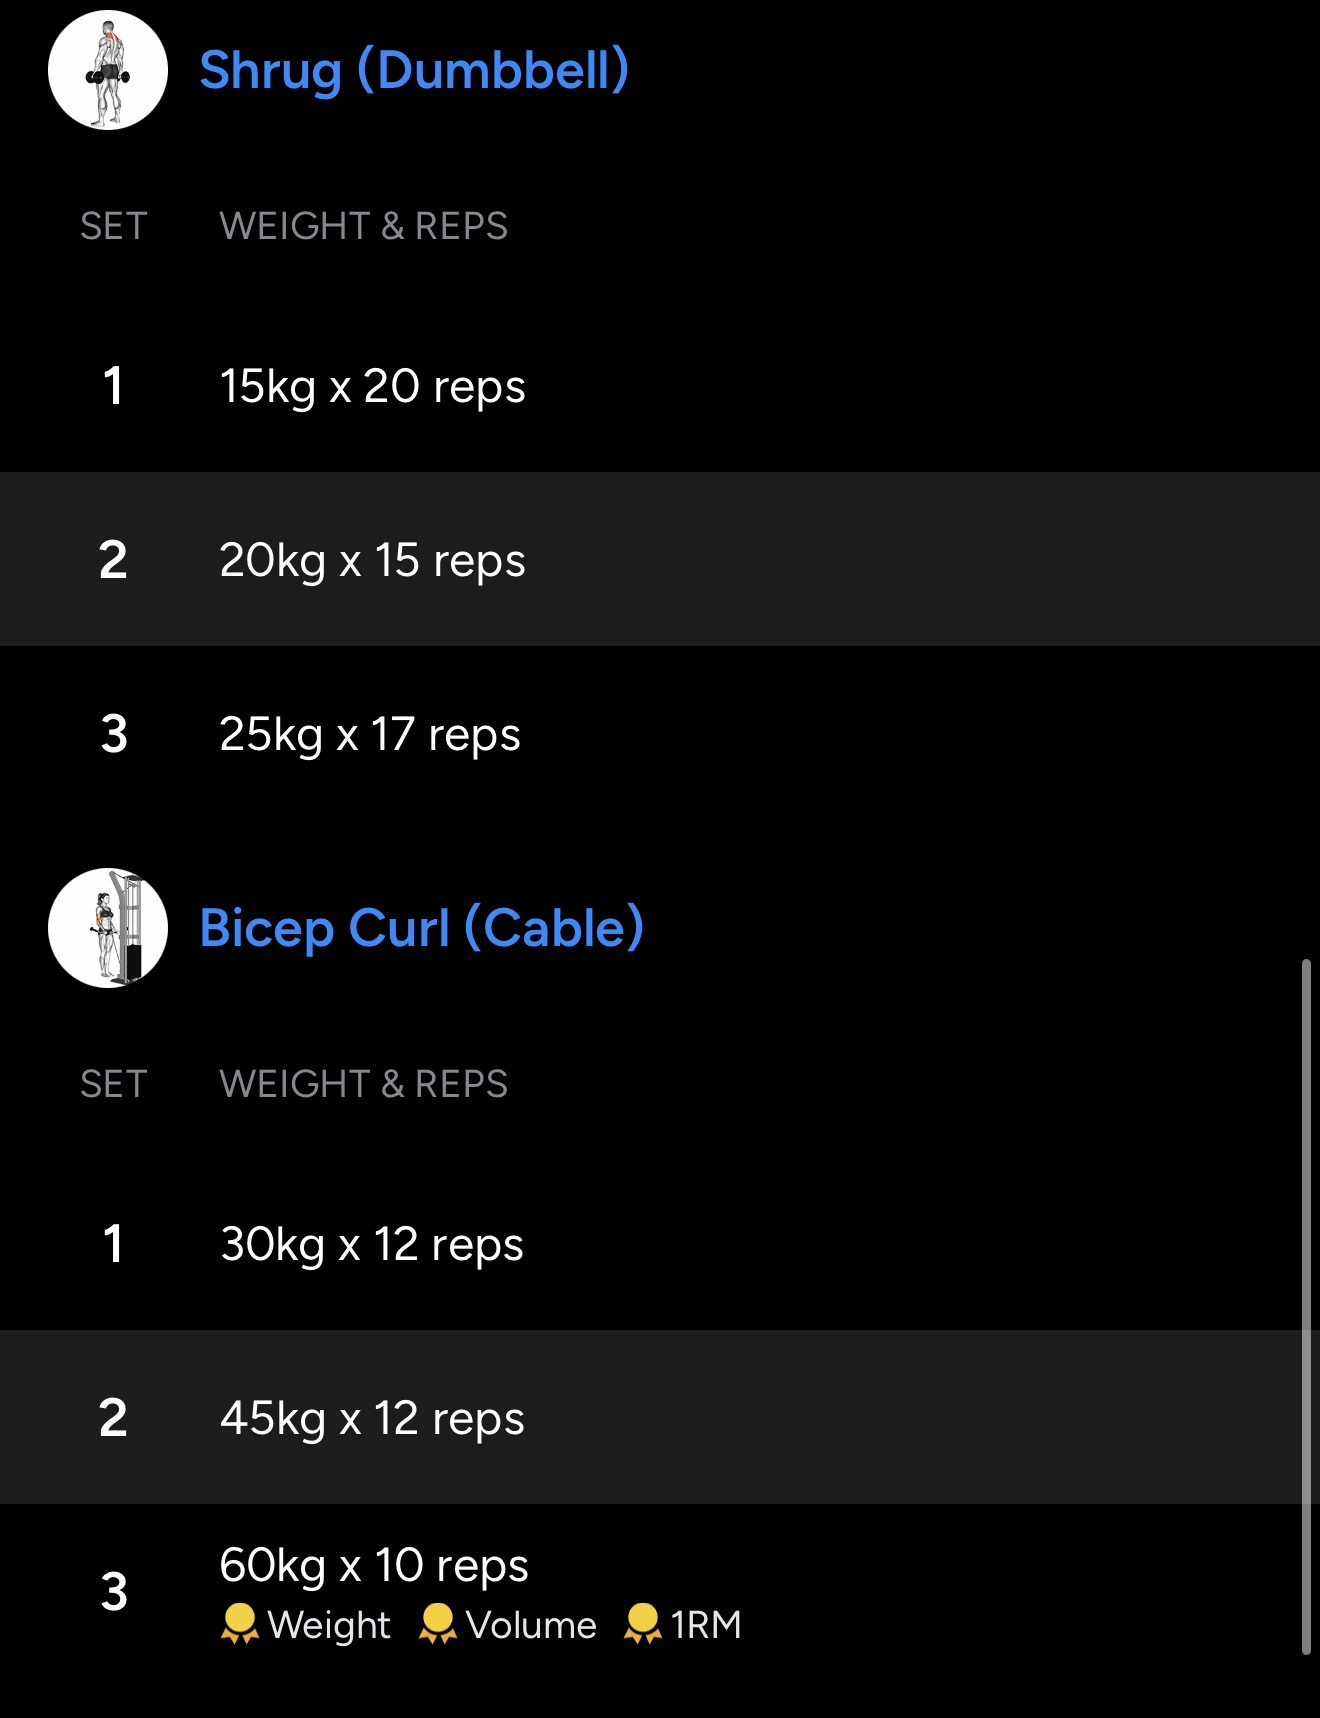The height and width of the screenshot is (1718, 1320).
Task: Open the Bicep Curl (Cable) exercise link
Action: click(421, 928)
